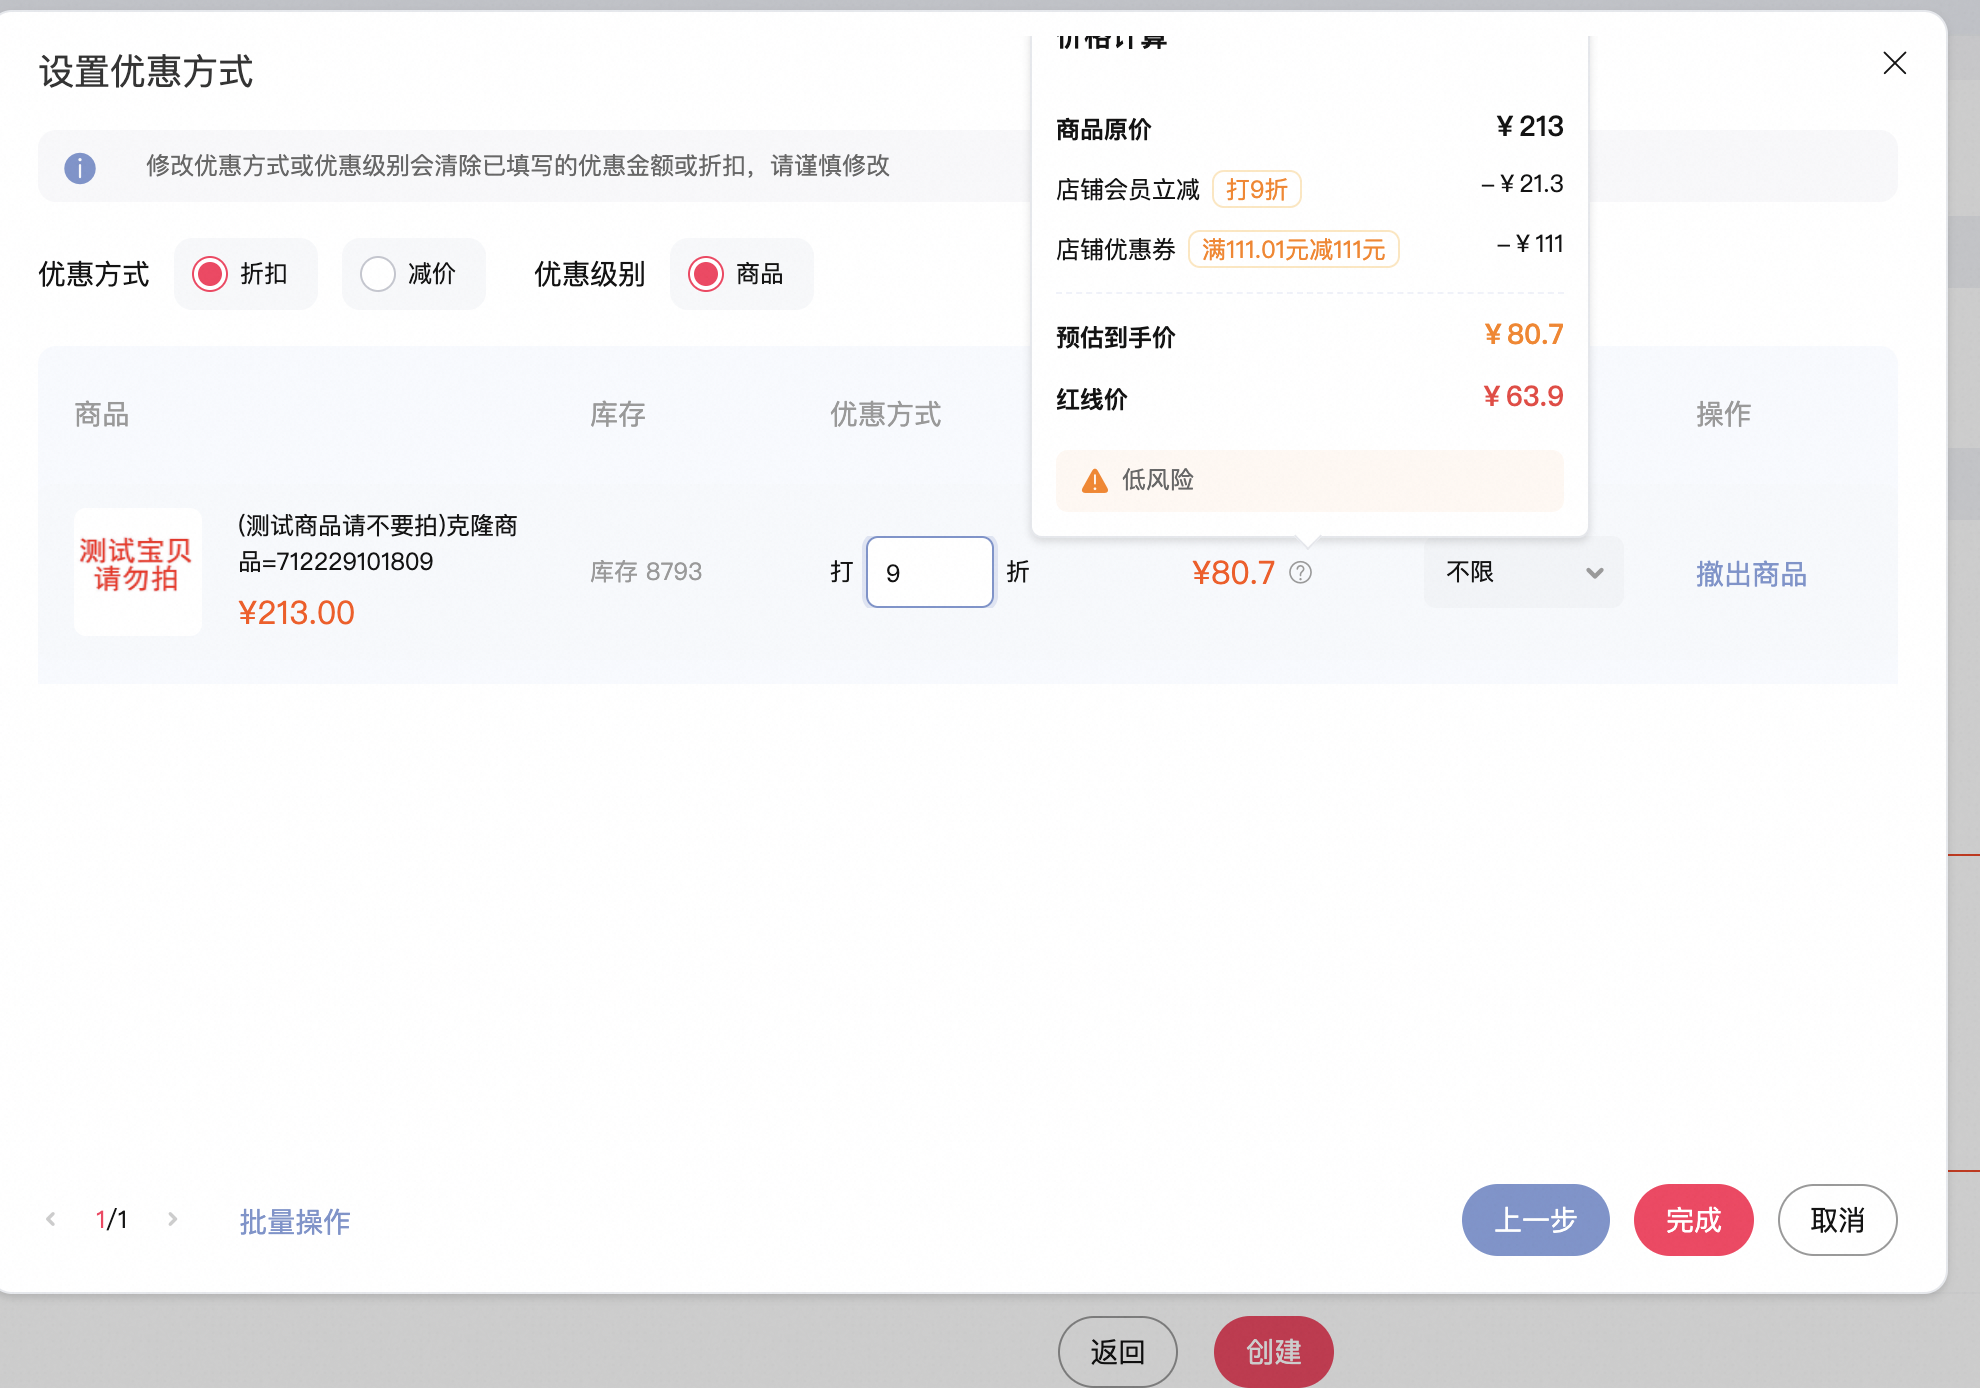Click the 满111.01元减111元 coupon tag
This screenshot has height=1388, width=1980.
click(1294, 249)
